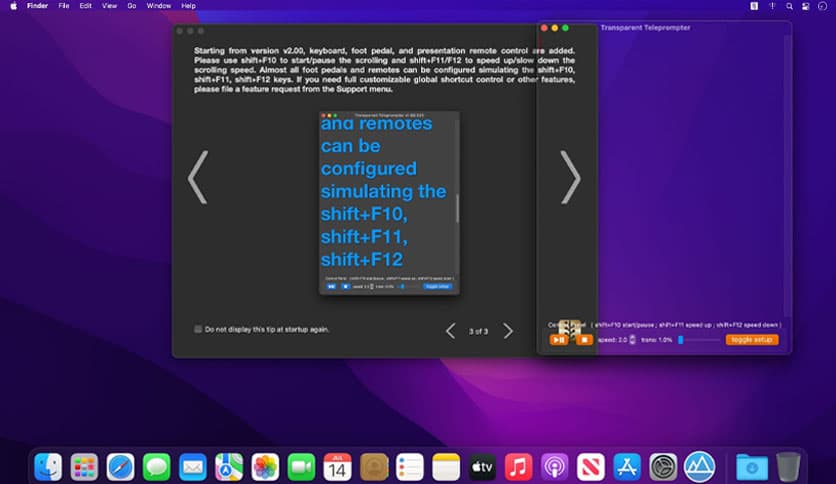Open Mail from the Dock

192,467
